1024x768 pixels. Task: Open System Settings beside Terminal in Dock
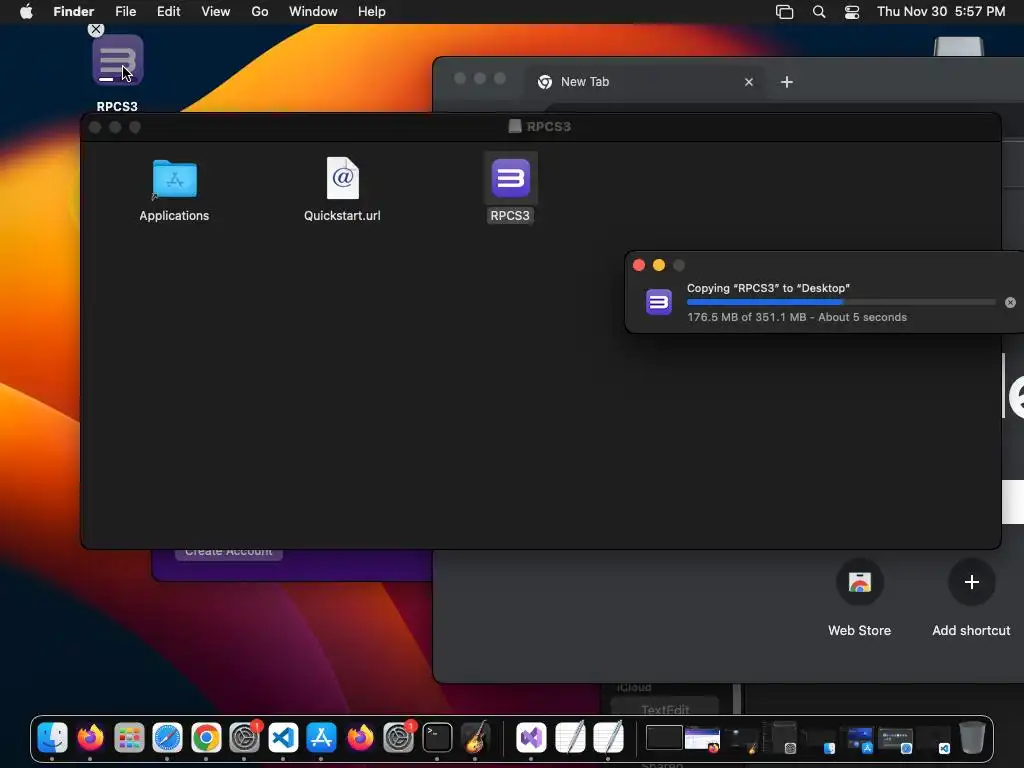point(398,738)
